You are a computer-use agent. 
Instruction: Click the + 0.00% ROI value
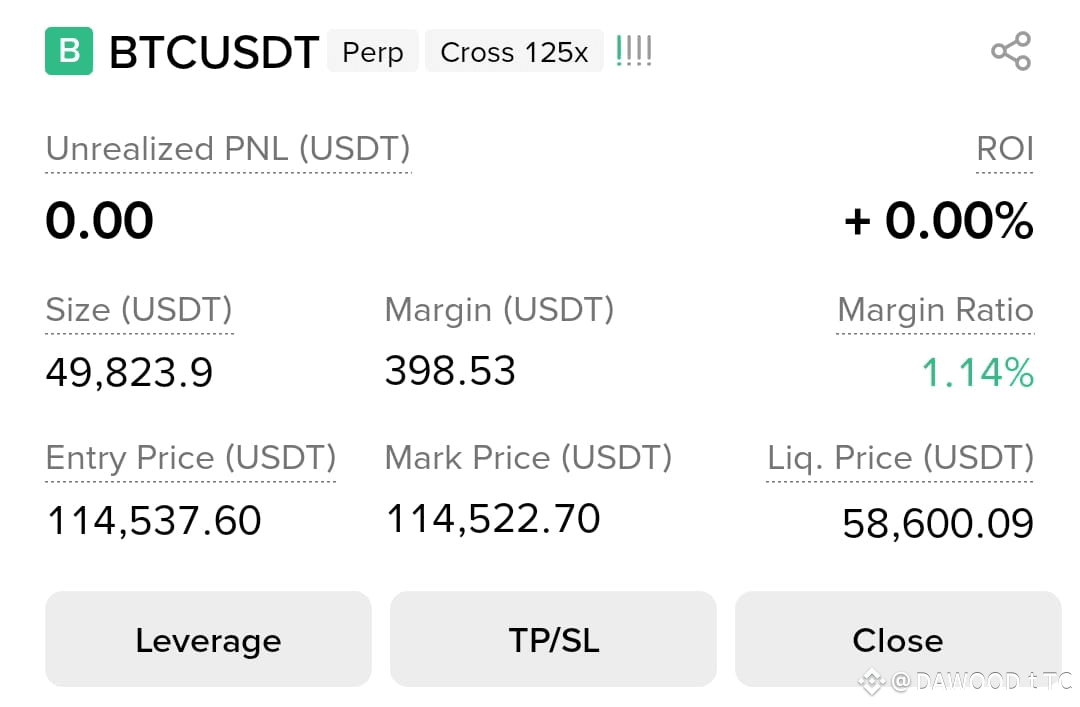click(939, 221)
